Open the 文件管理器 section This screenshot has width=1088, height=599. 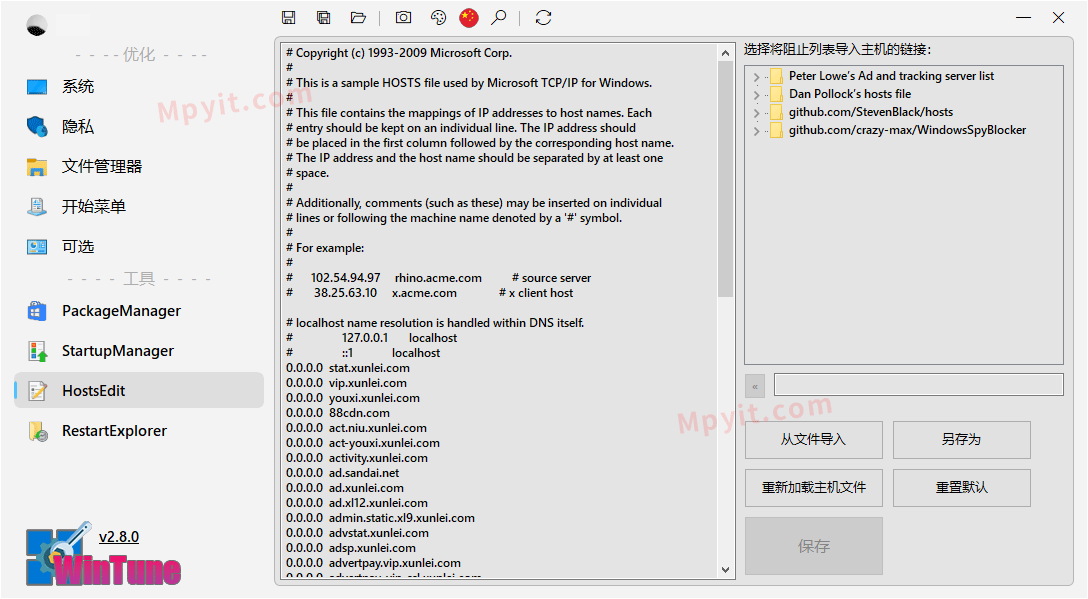102,167
